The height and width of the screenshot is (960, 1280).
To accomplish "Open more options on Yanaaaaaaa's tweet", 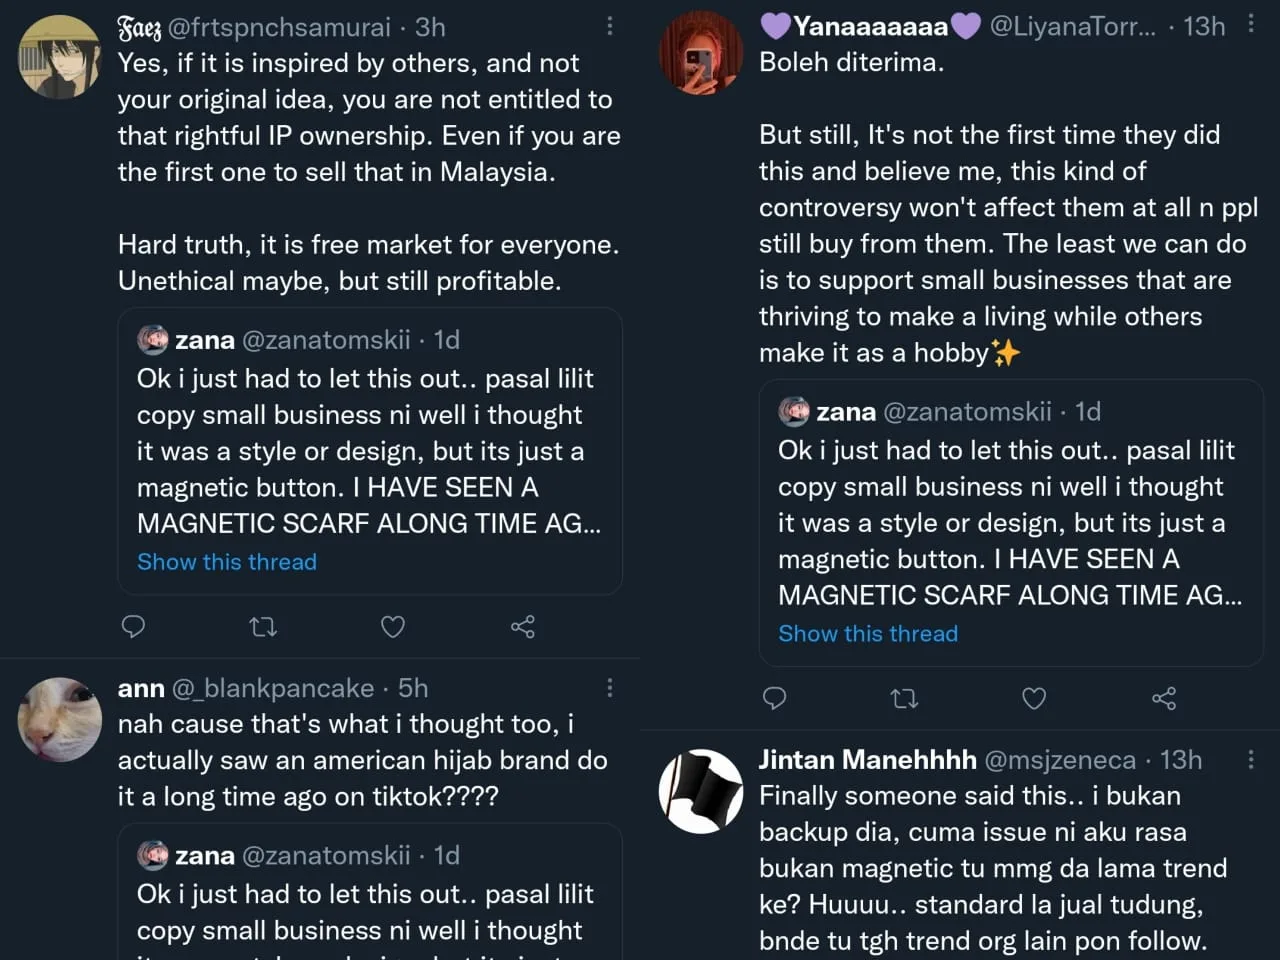I will pyautogui.click(x=1250, y=25).
